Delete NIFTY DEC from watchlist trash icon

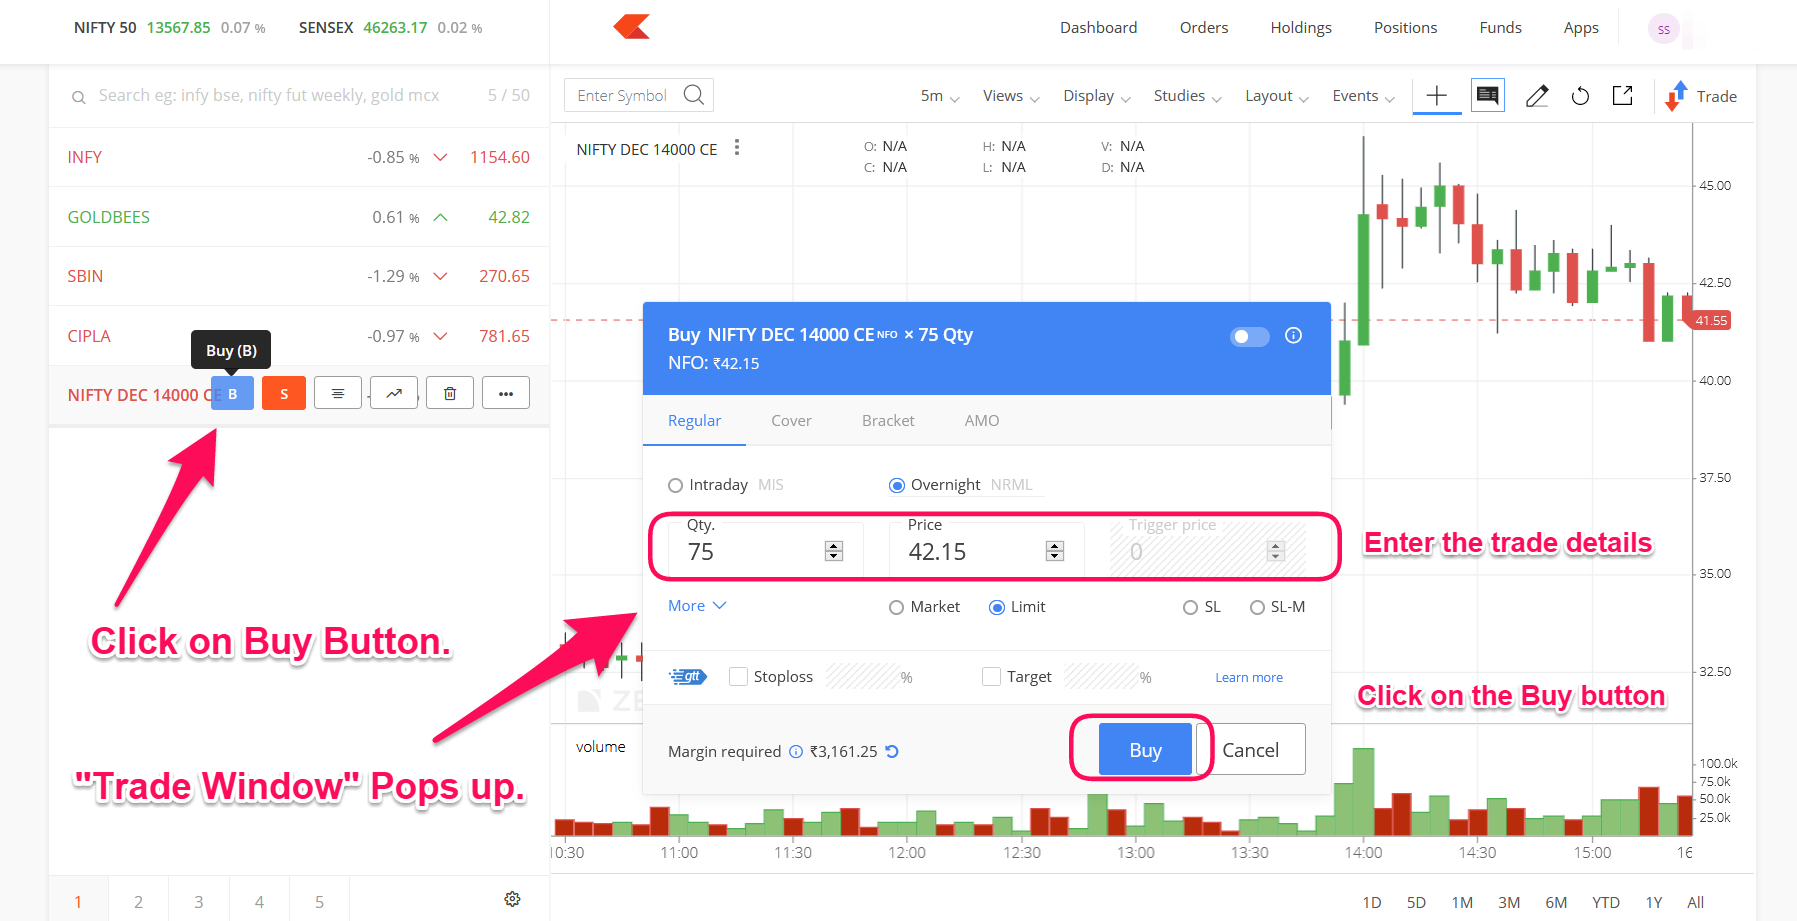coord(450,394)
